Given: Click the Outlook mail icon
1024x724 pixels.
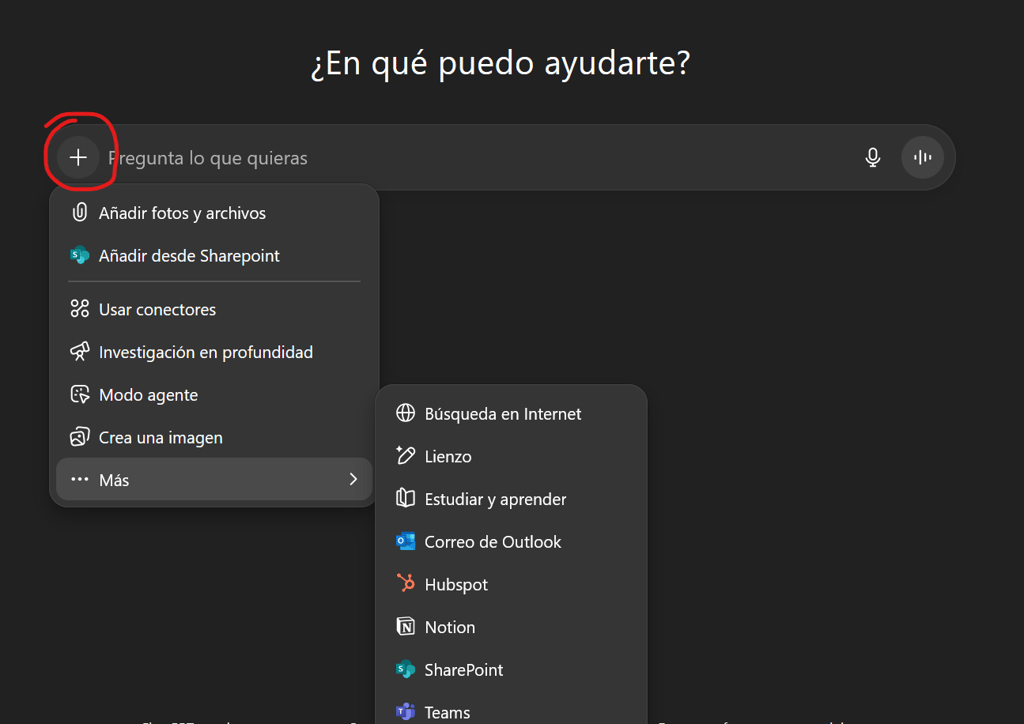Looking at the screenshot, I should click(x=405, y=542).
